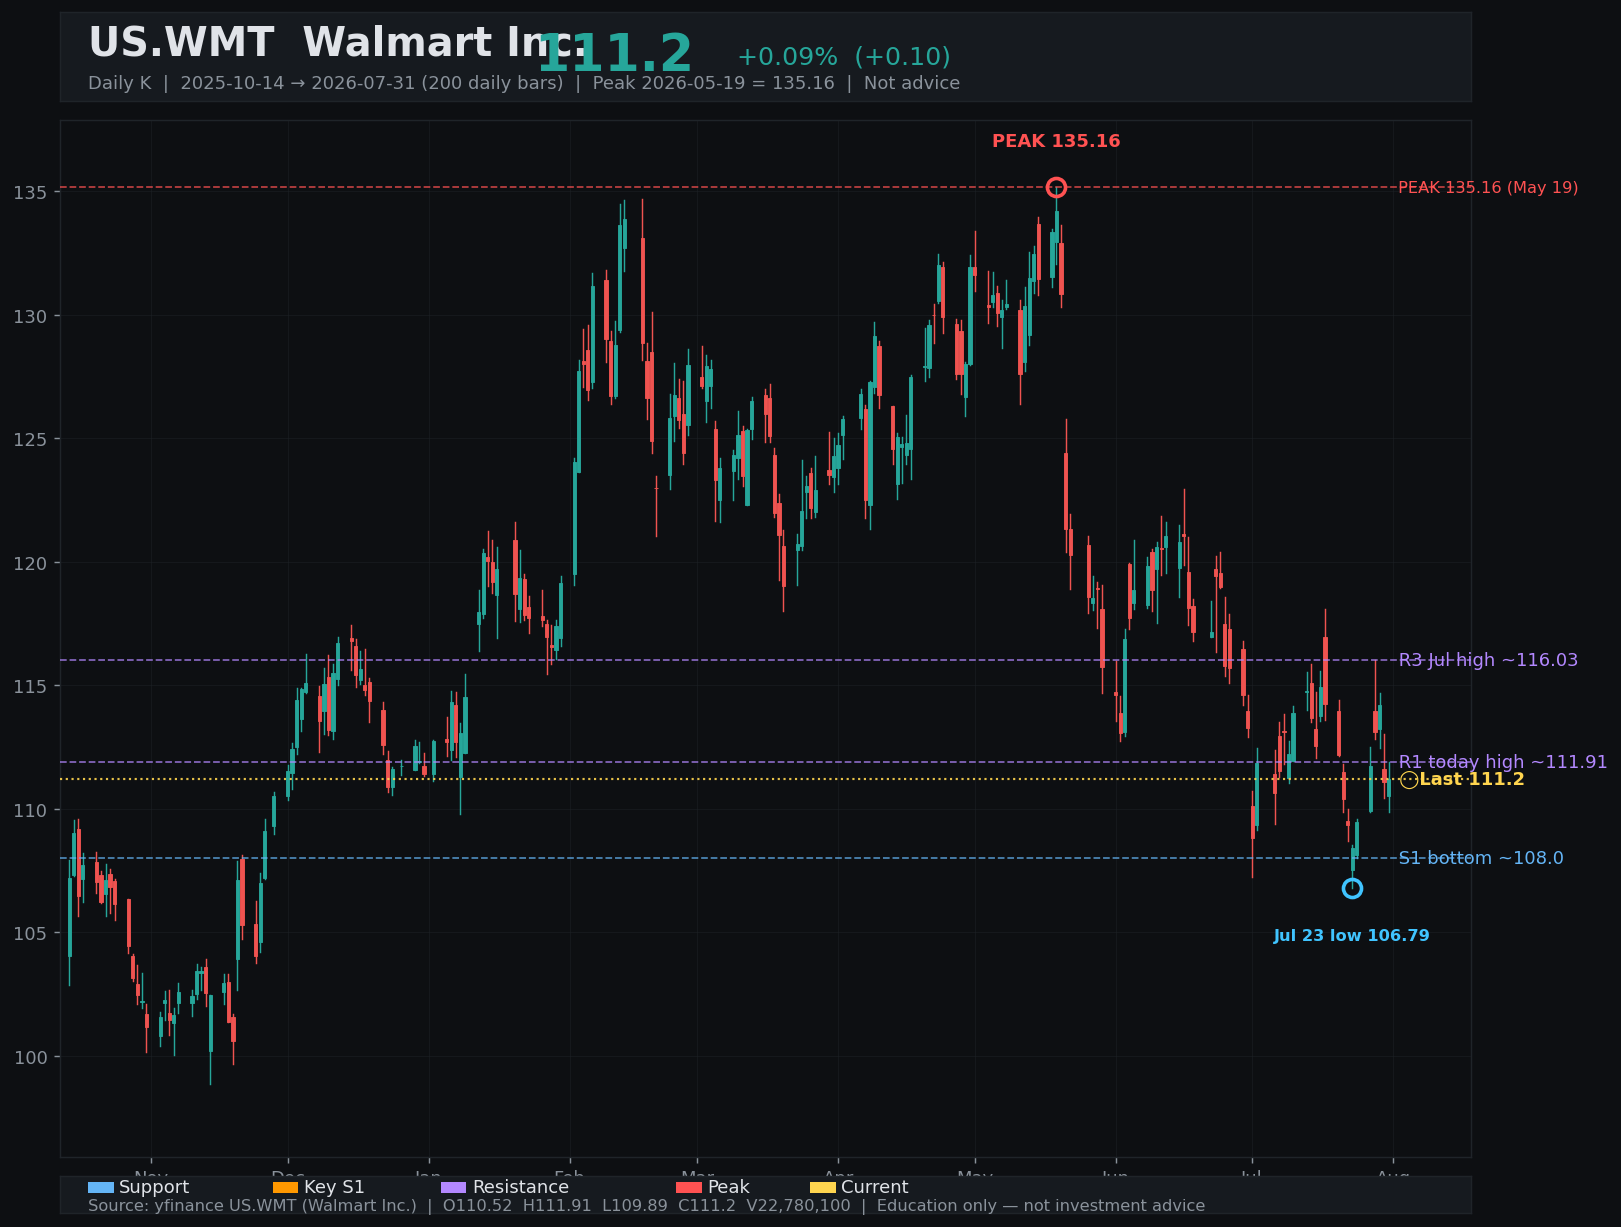Click the "Key S1" legend label
Screen dimensions: 1621x1227
tap(334, 1187)
